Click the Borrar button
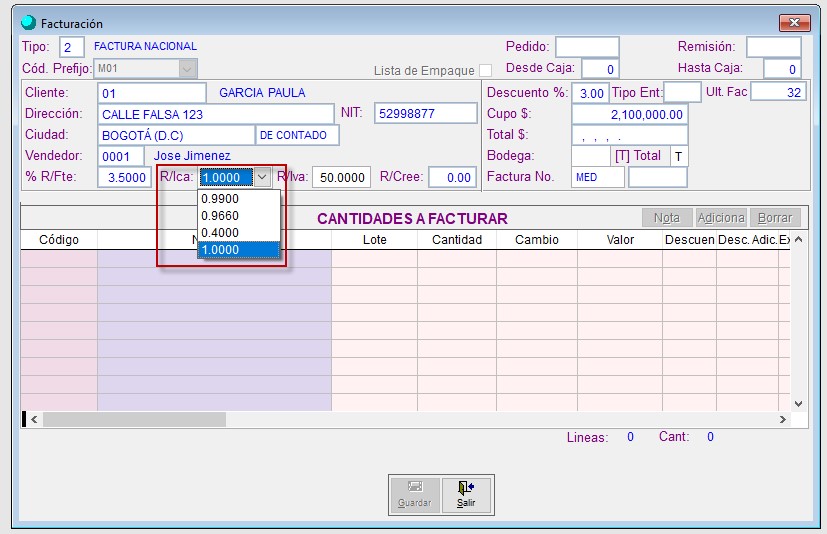 775,217
